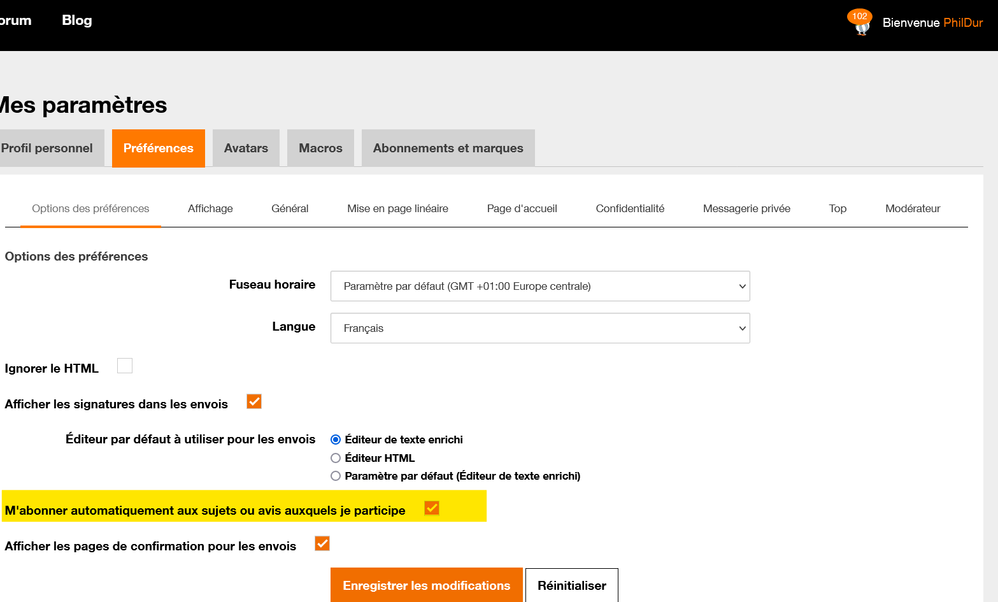Screen dimensions: 998x602
Task: Select the Modérateur sub-tab
Action: [x=912, y=208]
